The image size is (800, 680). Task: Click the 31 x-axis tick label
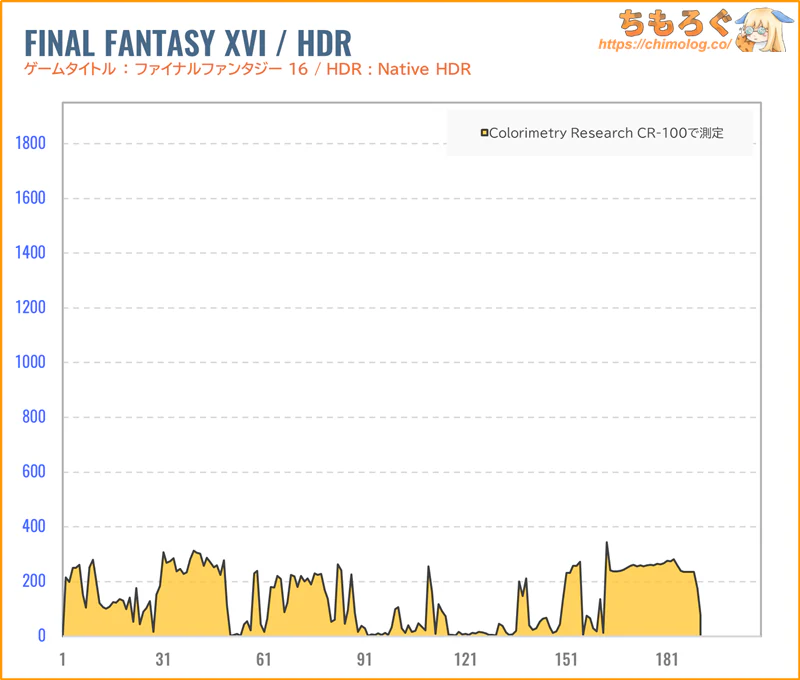163,659
